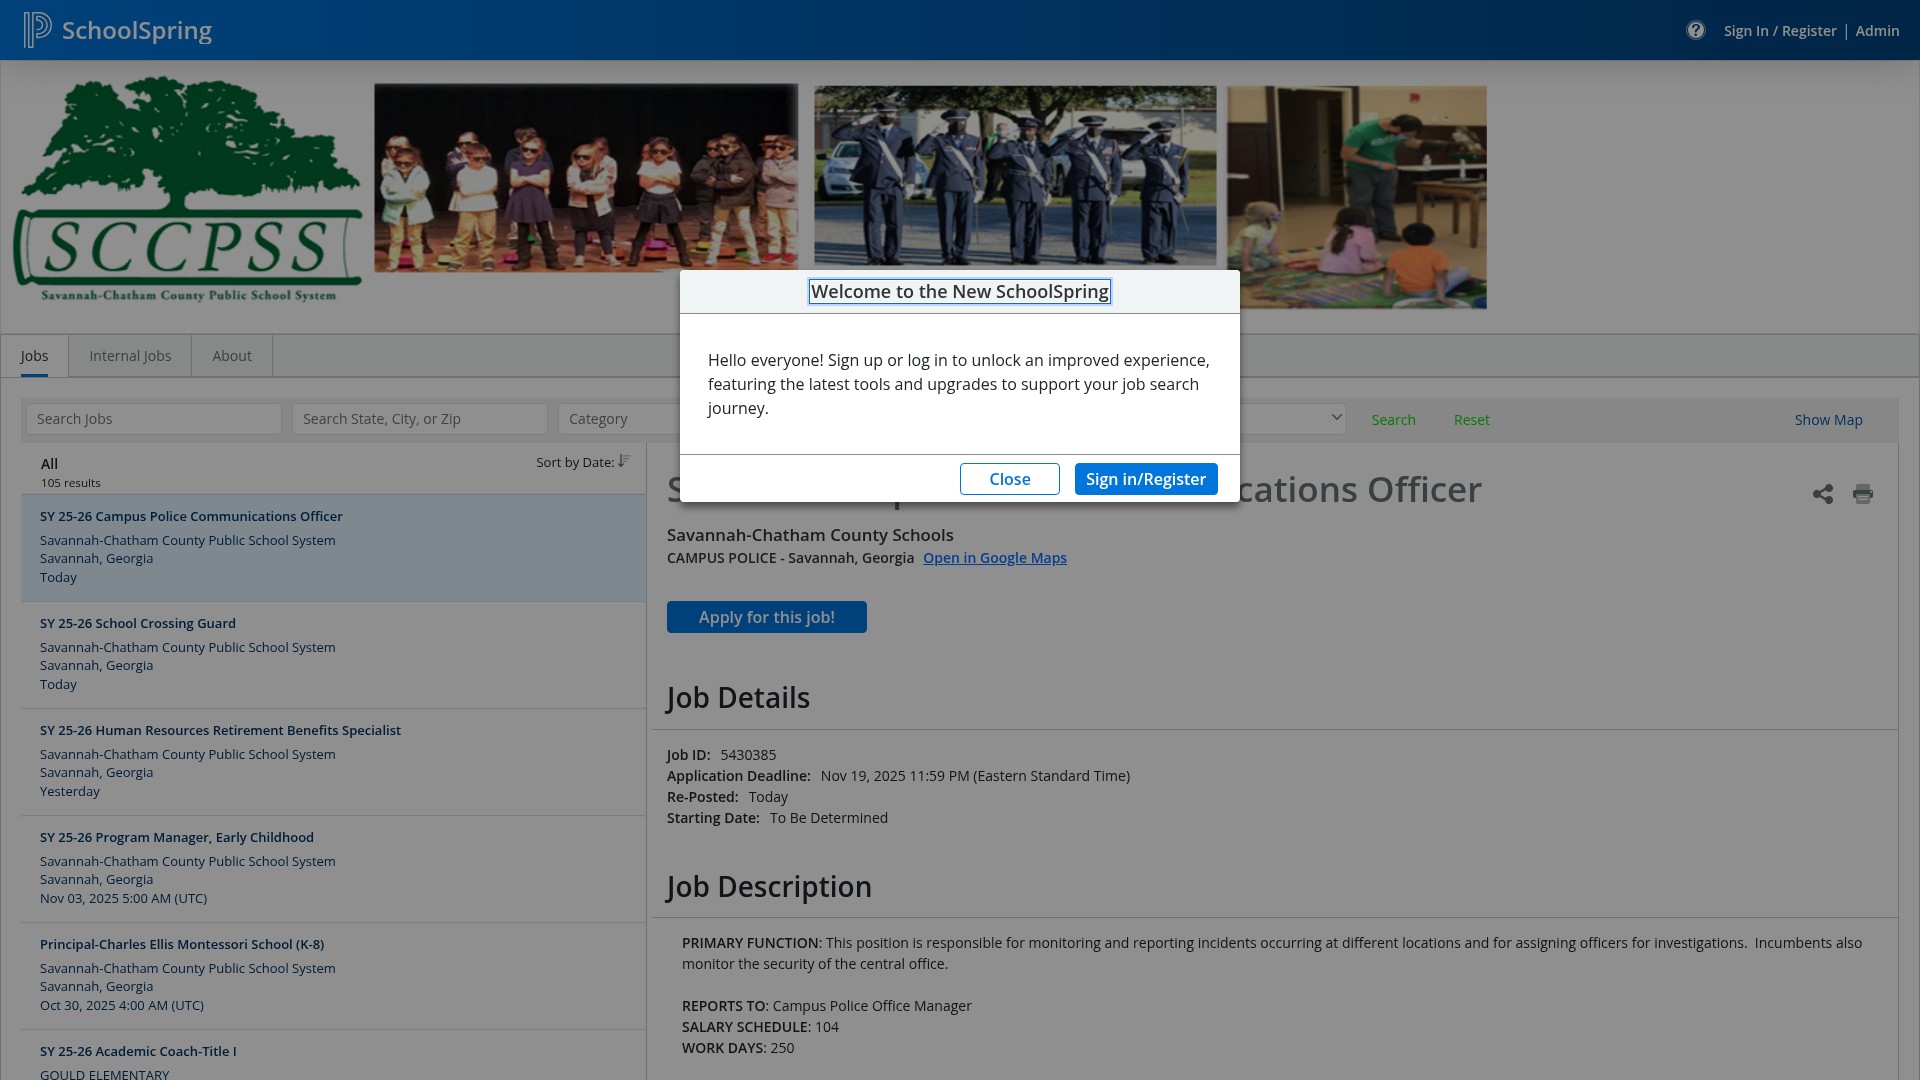Open the Admin link
Screen dimensions: 1920x1080
tap(1877, 31)
